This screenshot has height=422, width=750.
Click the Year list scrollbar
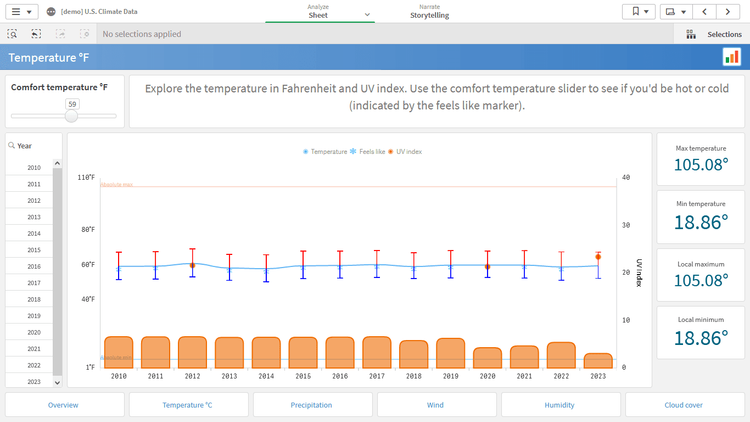[x=57, y=260]
